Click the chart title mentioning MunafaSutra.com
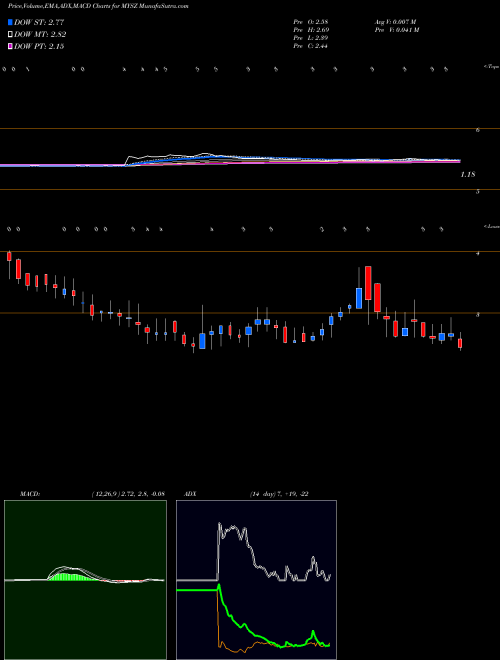 coord(98,6)
